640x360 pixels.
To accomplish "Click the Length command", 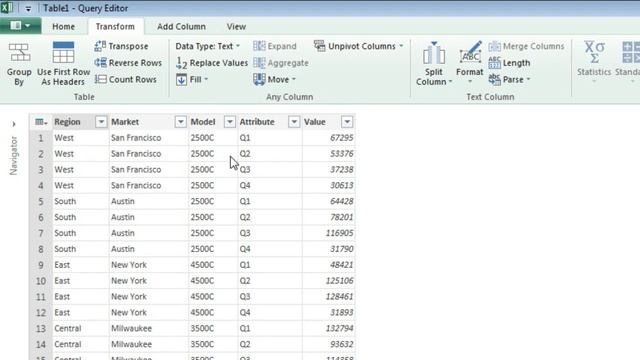I will point(509,63).
